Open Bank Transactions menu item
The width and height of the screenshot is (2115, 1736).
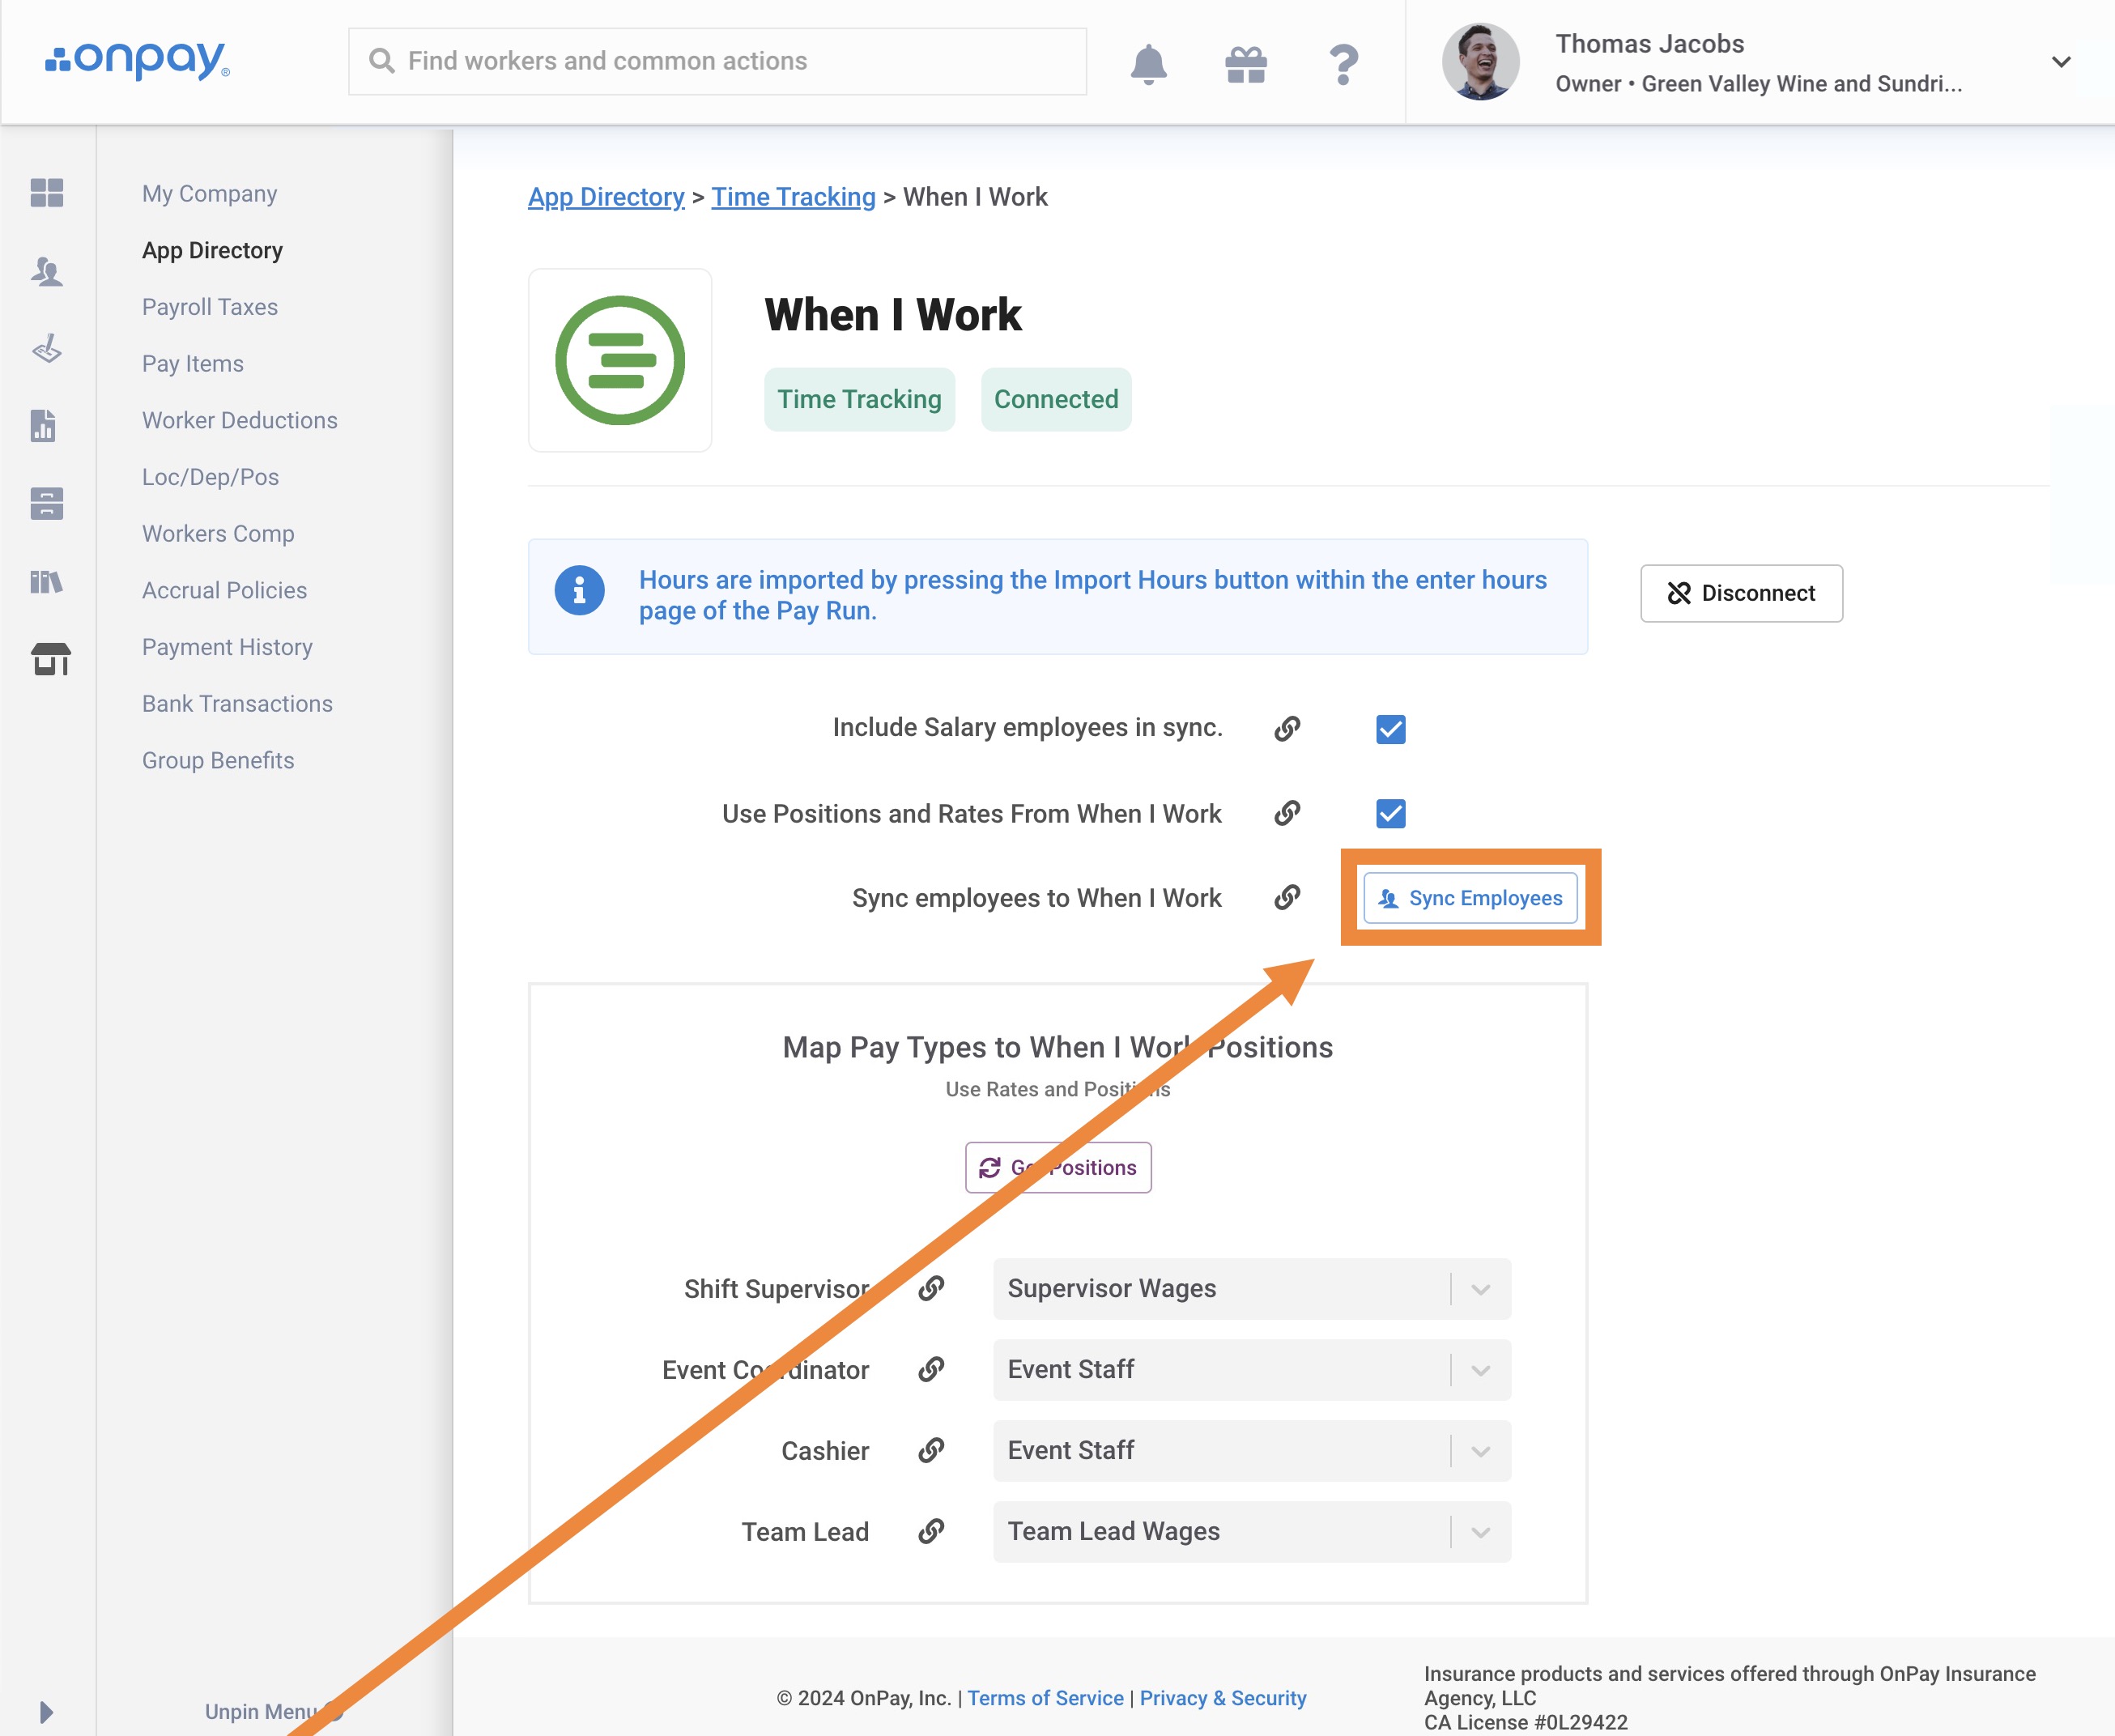pyautogui.click(x=237, y=704)
